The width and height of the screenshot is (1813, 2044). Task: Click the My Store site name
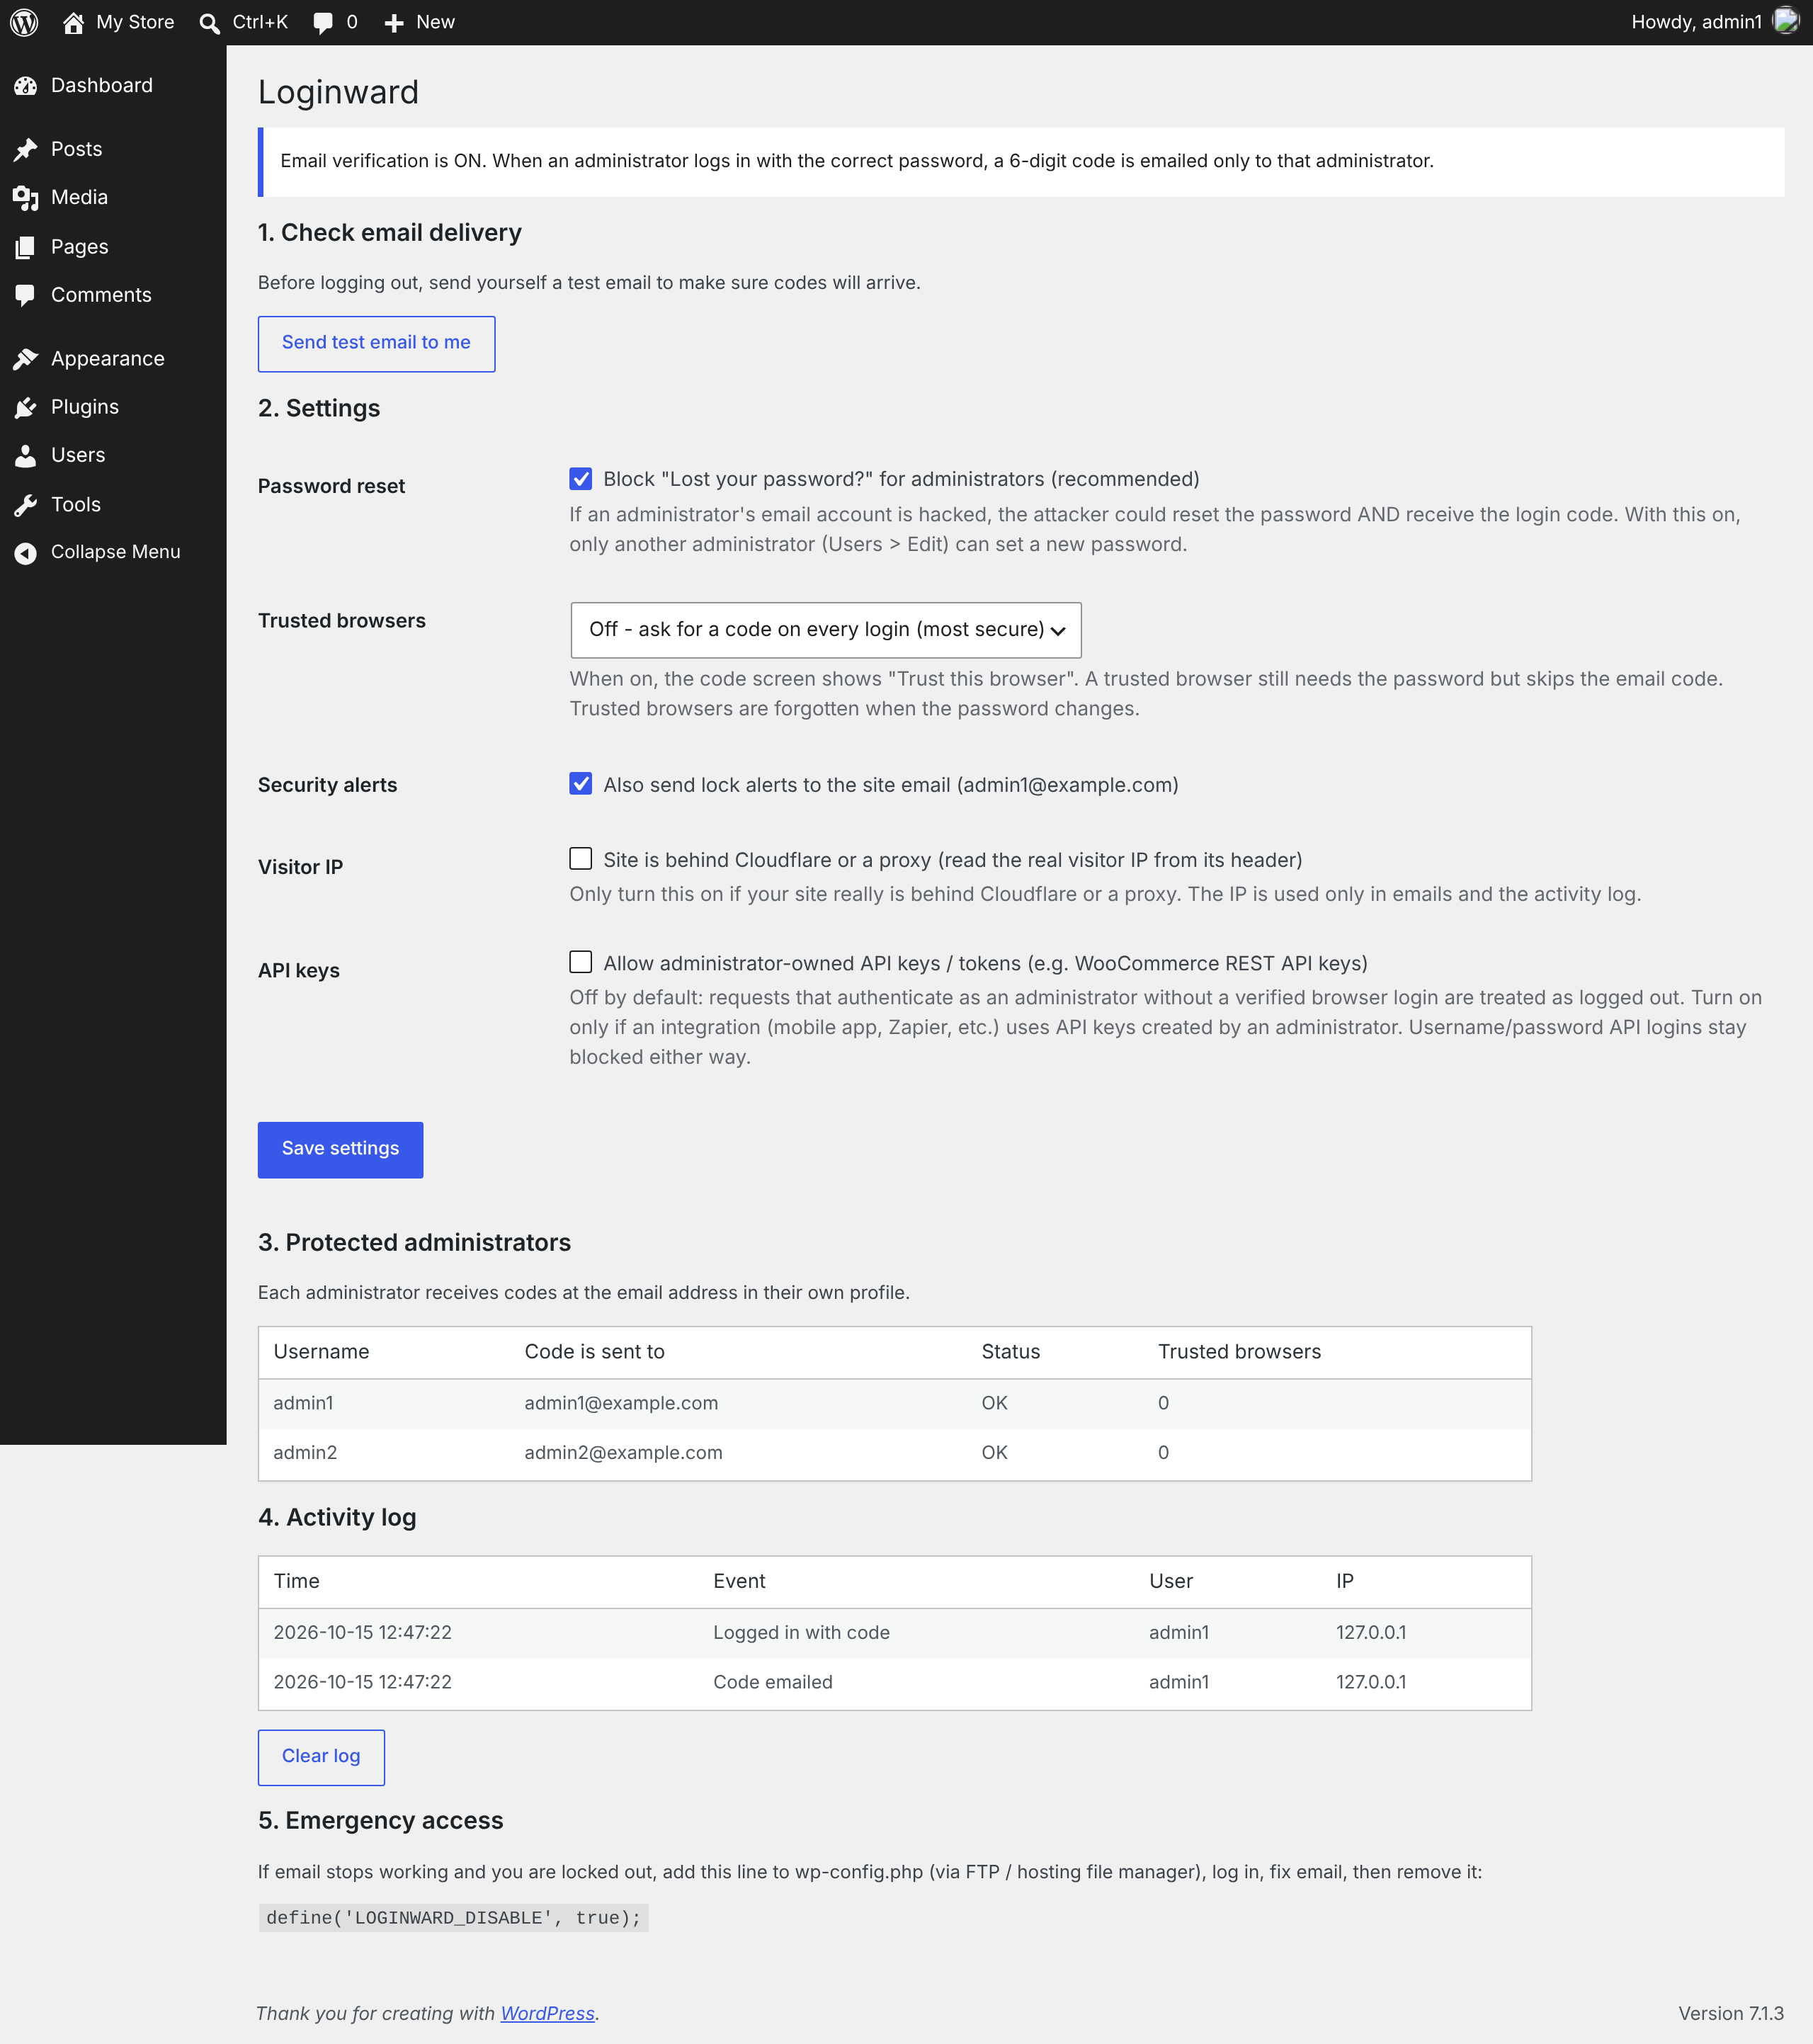(135, 22)
